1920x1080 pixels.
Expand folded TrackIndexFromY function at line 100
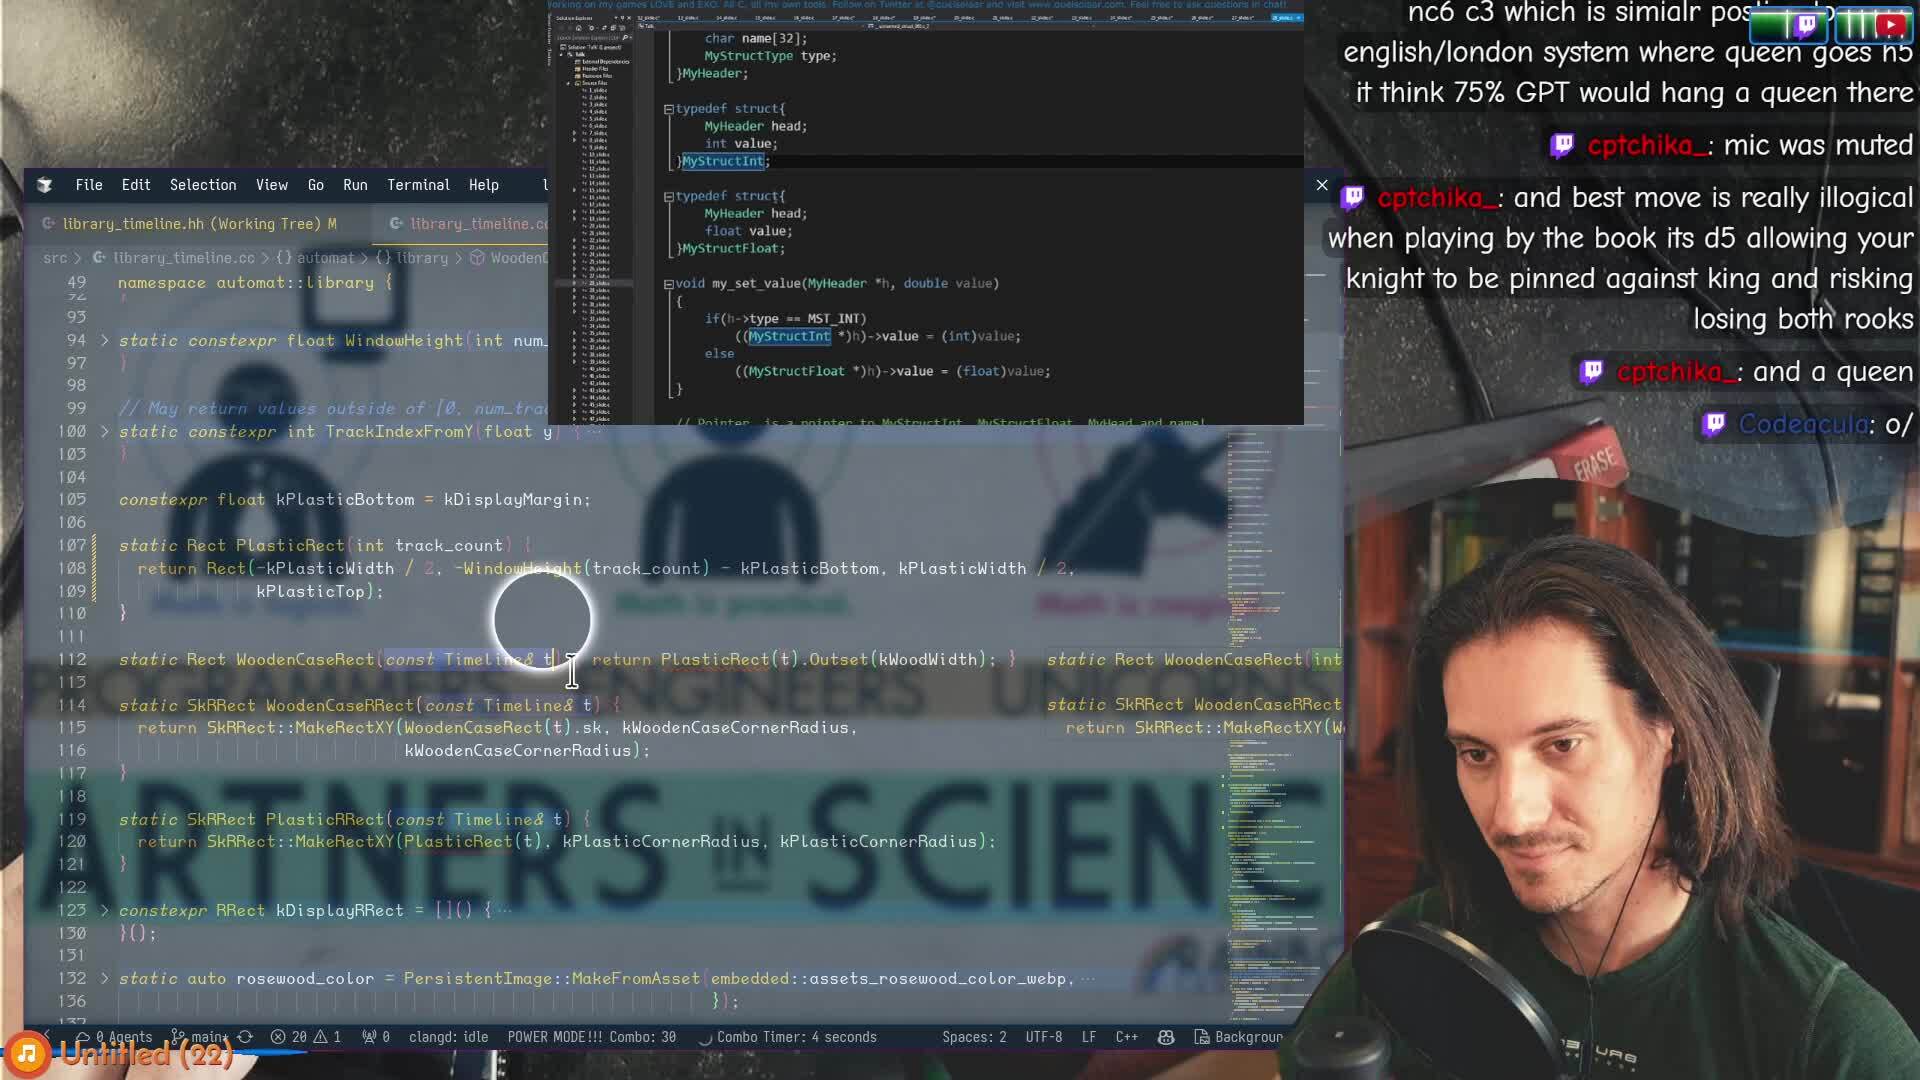pyautogui.click(x=105, y=432)
